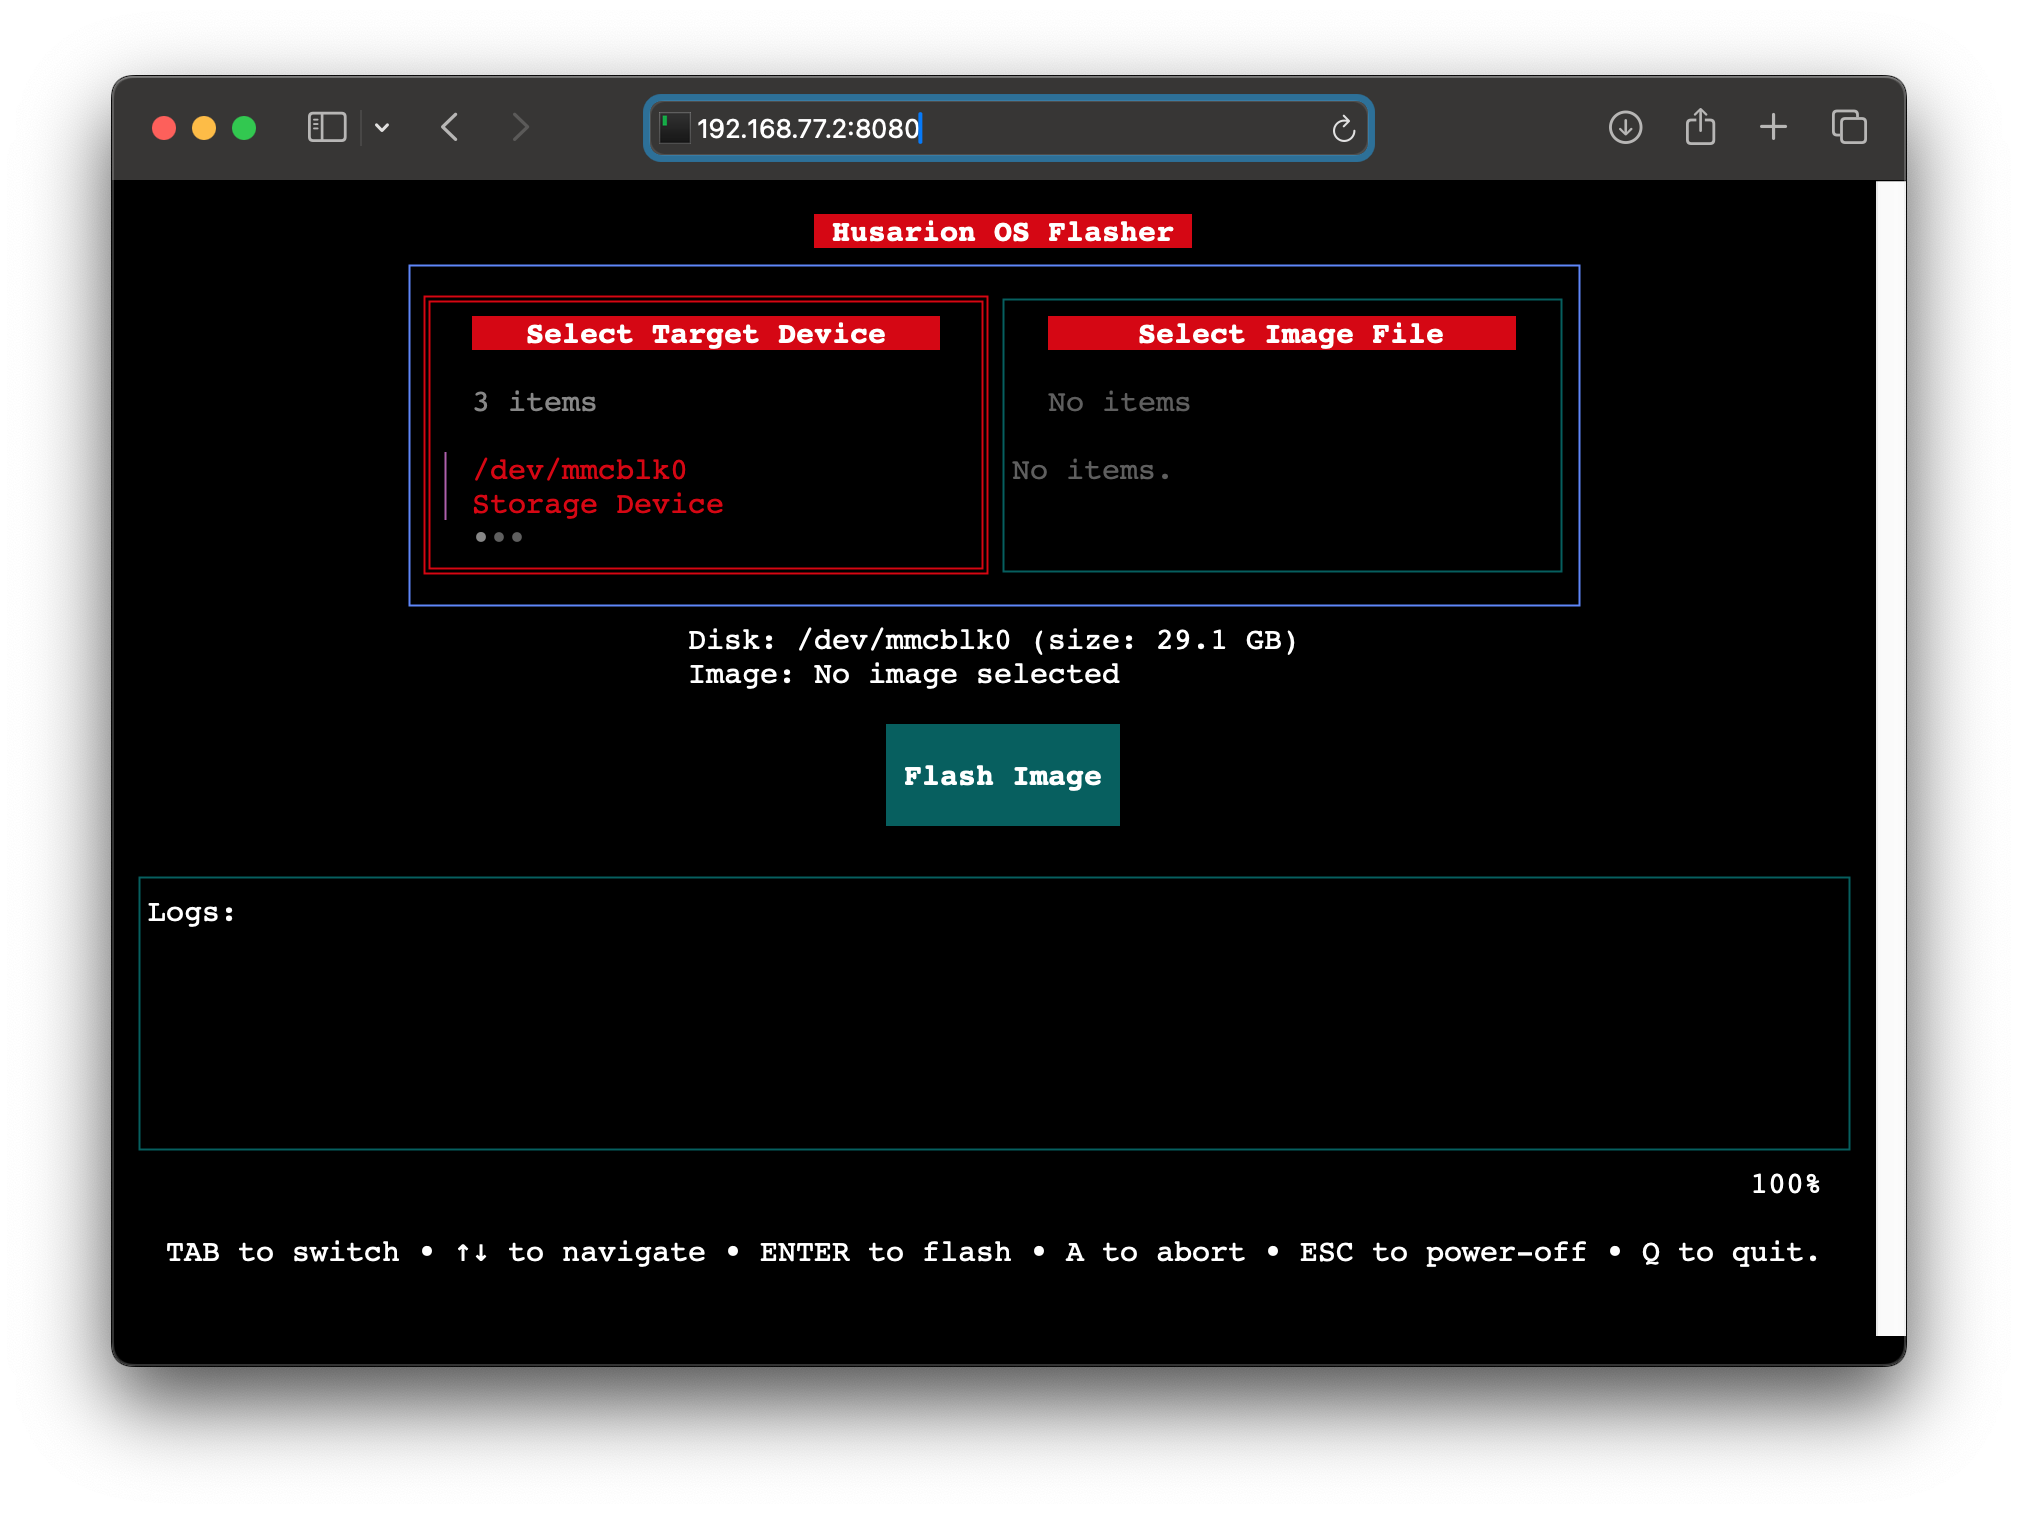
Task: Click the Select Target Device header
Action: [705, 333]
